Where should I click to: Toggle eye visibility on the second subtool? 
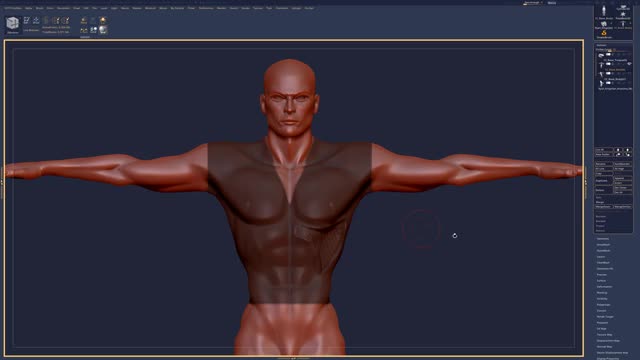click(x=629, y=64)
